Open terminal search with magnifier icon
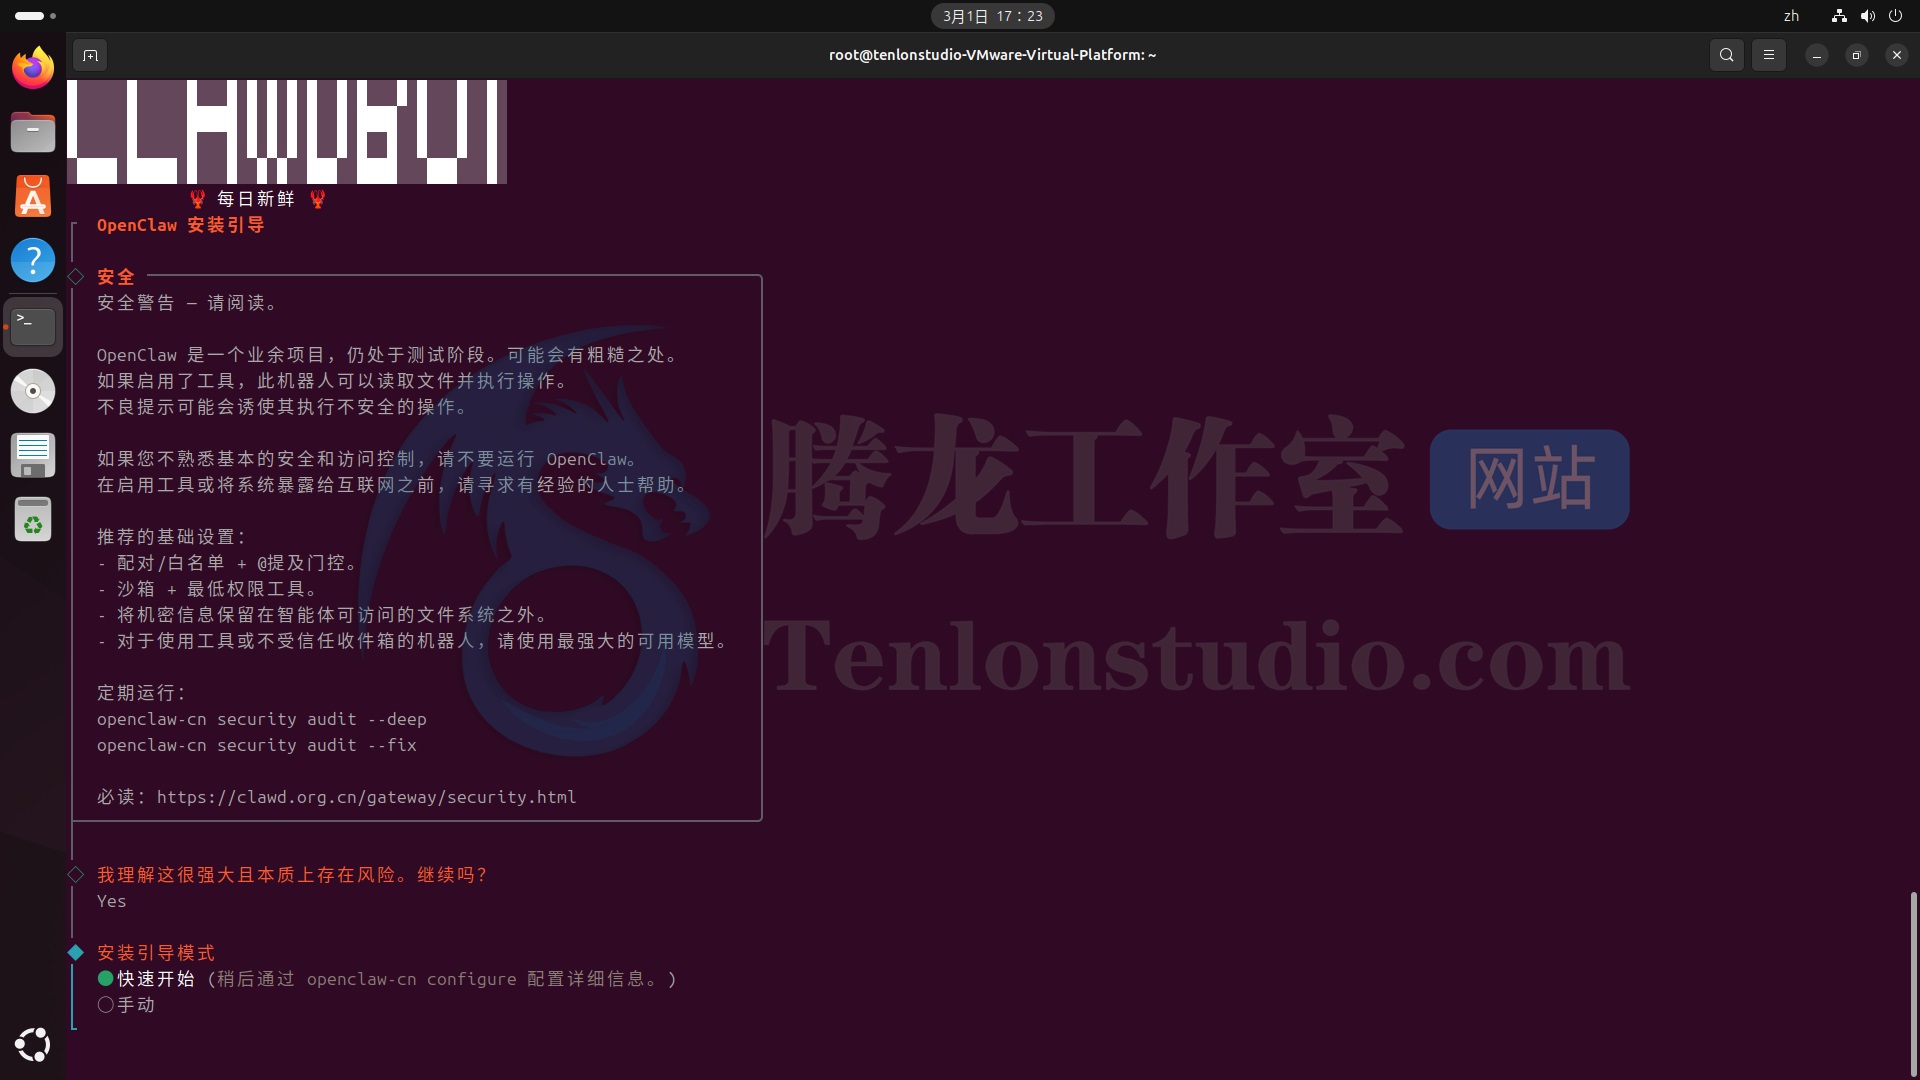Image resolution: width=1920 pixels, height=1080 pixels. (x=1726, y=55)
